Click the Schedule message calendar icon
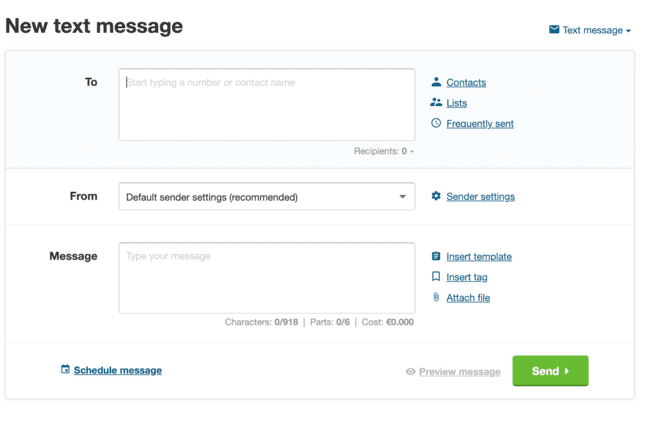 point(65,369)
